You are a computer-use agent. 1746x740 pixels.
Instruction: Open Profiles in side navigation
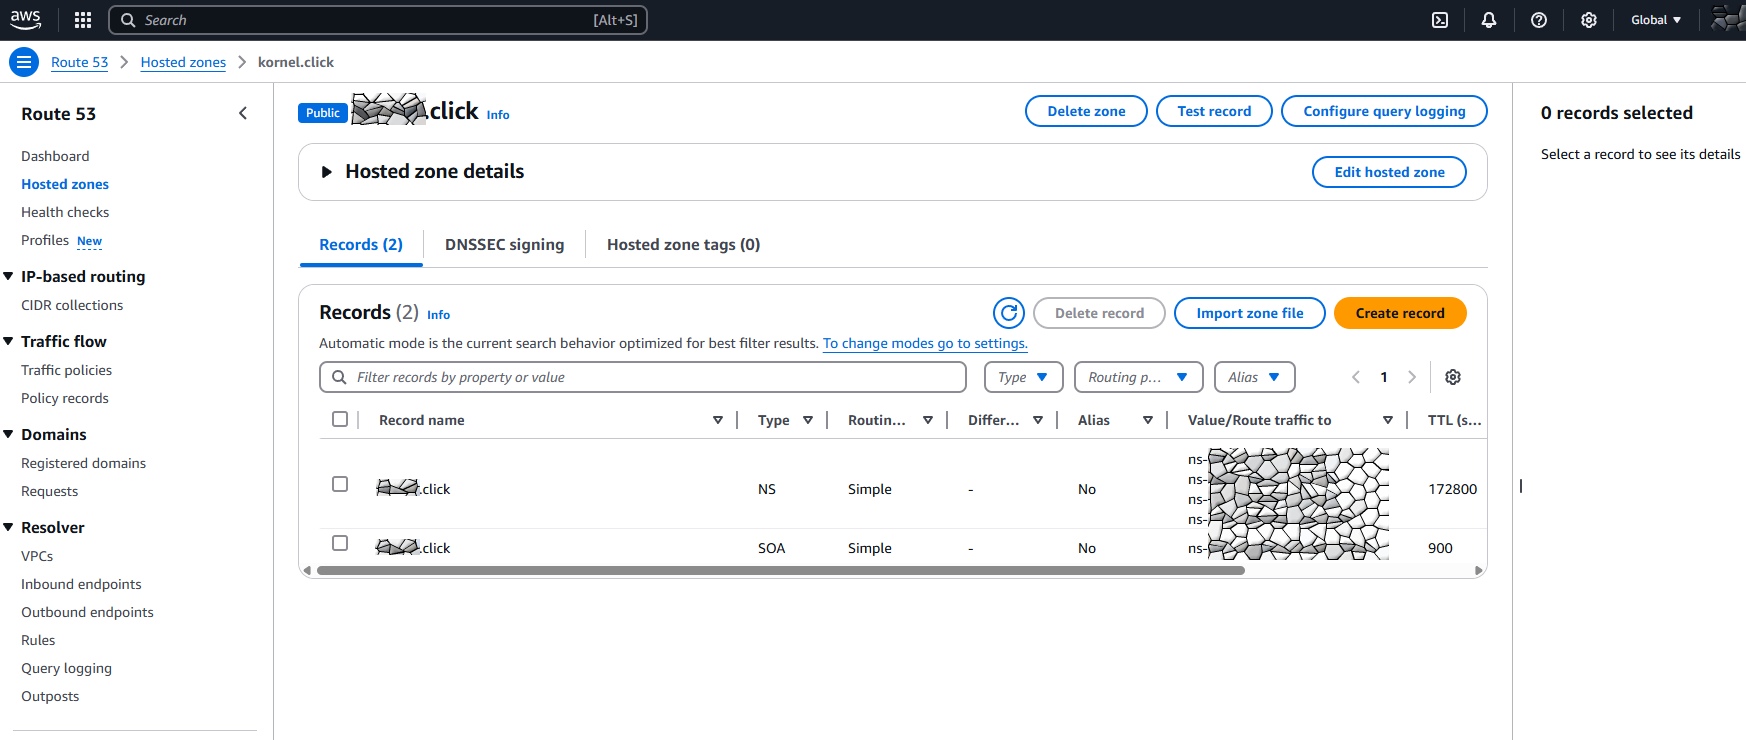[x=45, y=240]
